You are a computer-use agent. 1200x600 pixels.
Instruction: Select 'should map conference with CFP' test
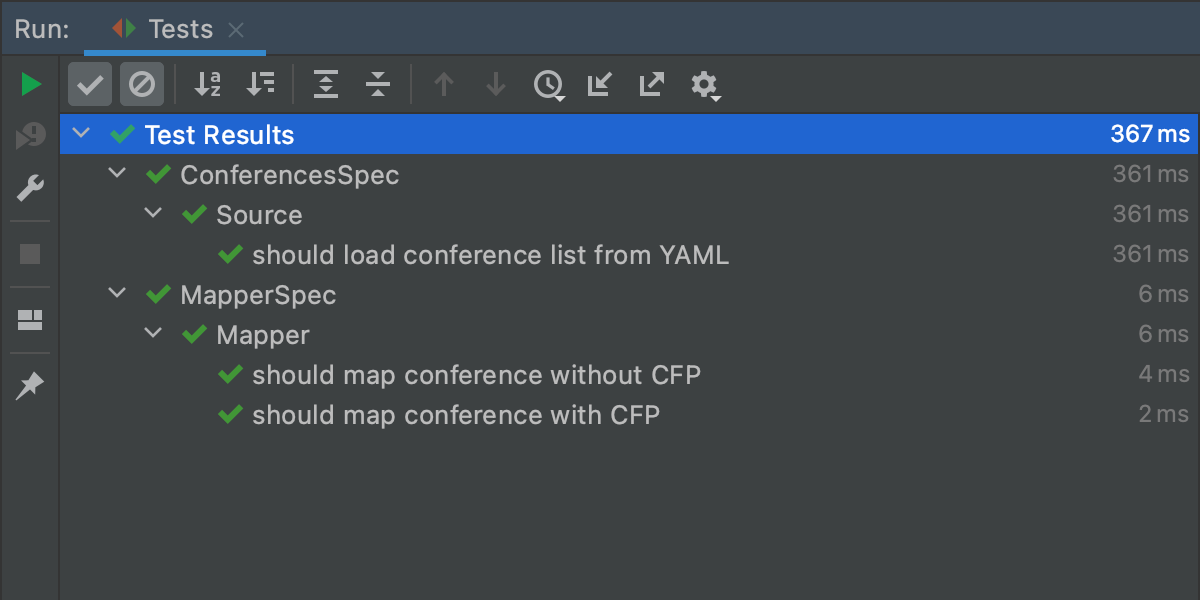click(x=455, y=415)
